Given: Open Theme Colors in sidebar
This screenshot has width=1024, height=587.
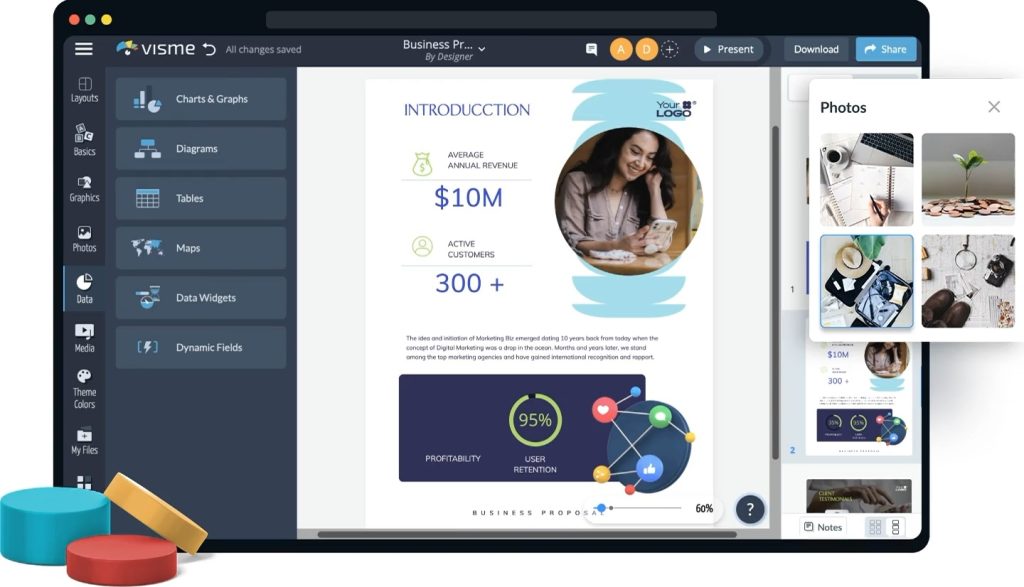Looking at the screenshot, I should 84,388.
